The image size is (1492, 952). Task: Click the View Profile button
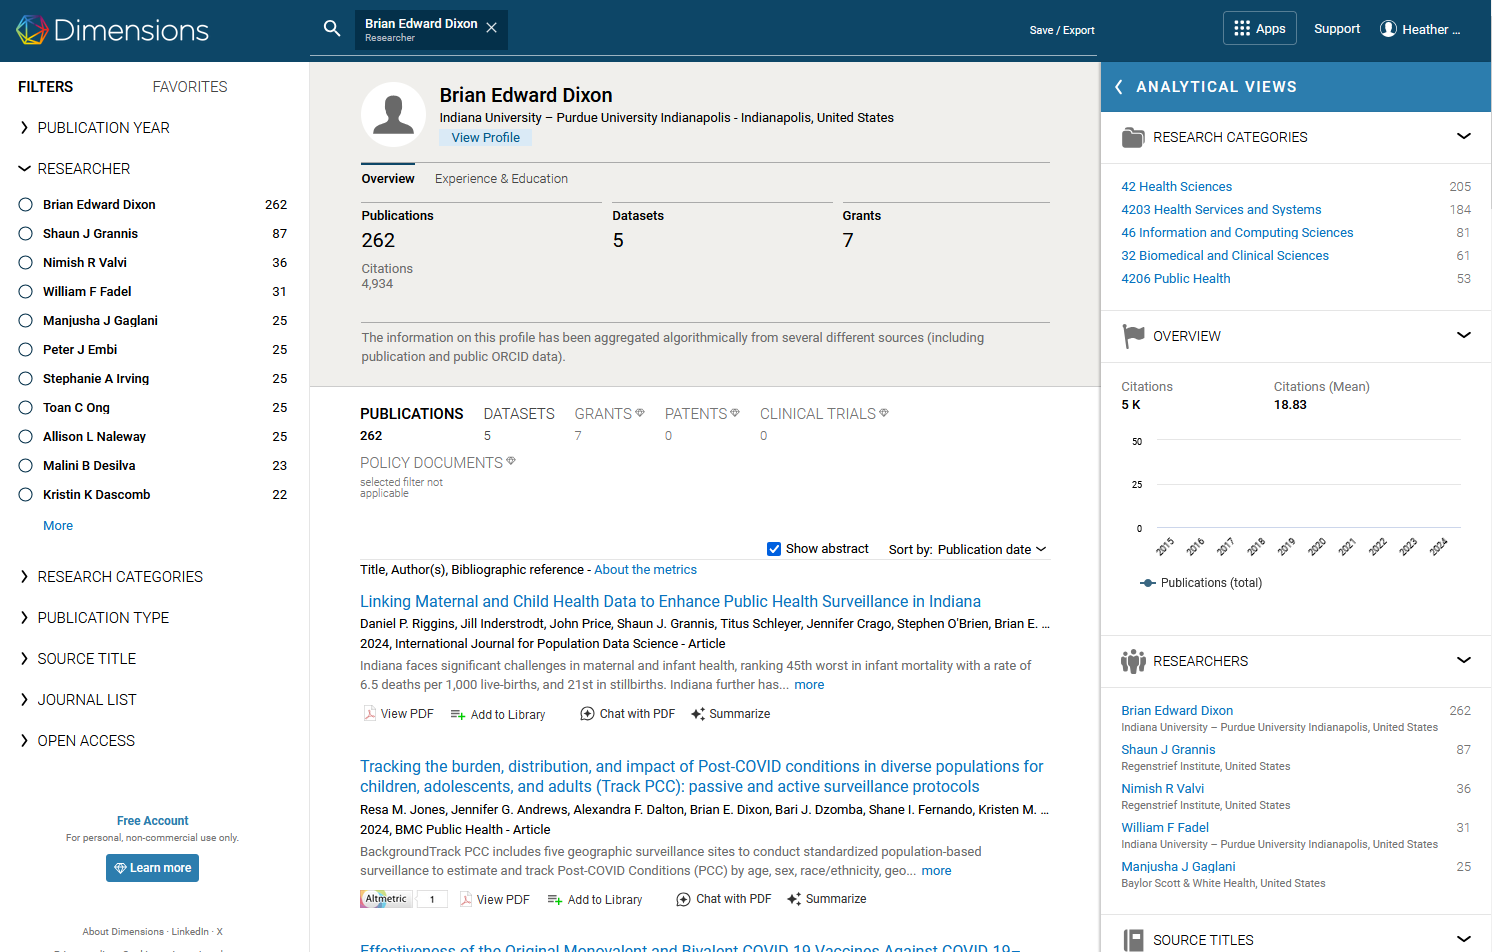tap(485, 138)
